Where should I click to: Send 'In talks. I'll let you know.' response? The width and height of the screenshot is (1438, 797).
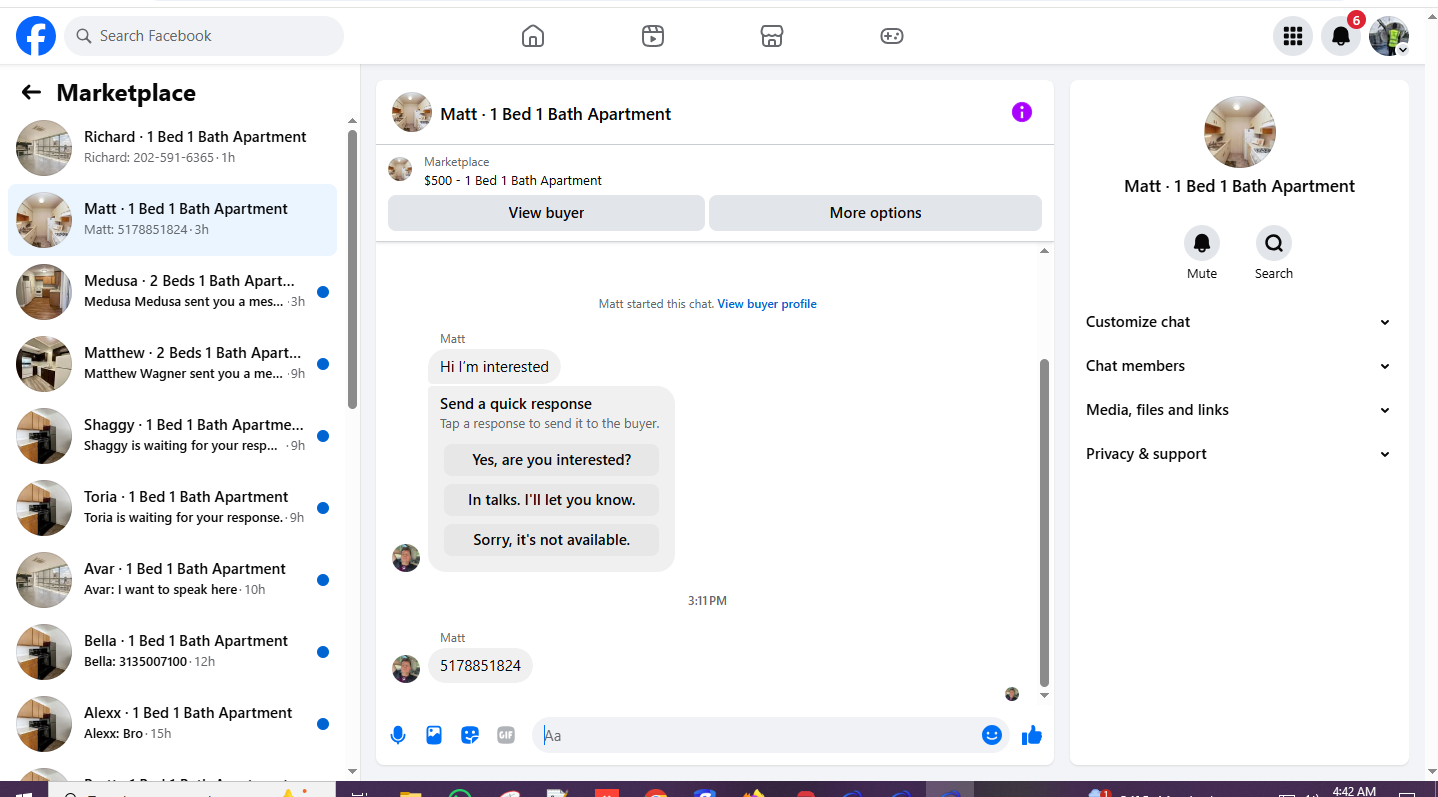click(x=552, y=500)
